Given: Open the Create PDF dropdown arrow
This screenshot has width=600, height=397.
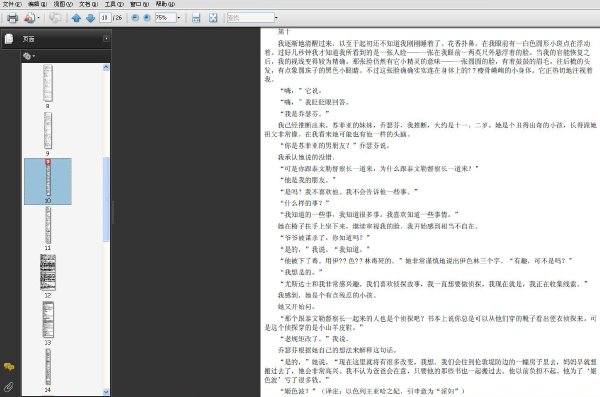Looking at the screenshot, I should click(38, 18).
